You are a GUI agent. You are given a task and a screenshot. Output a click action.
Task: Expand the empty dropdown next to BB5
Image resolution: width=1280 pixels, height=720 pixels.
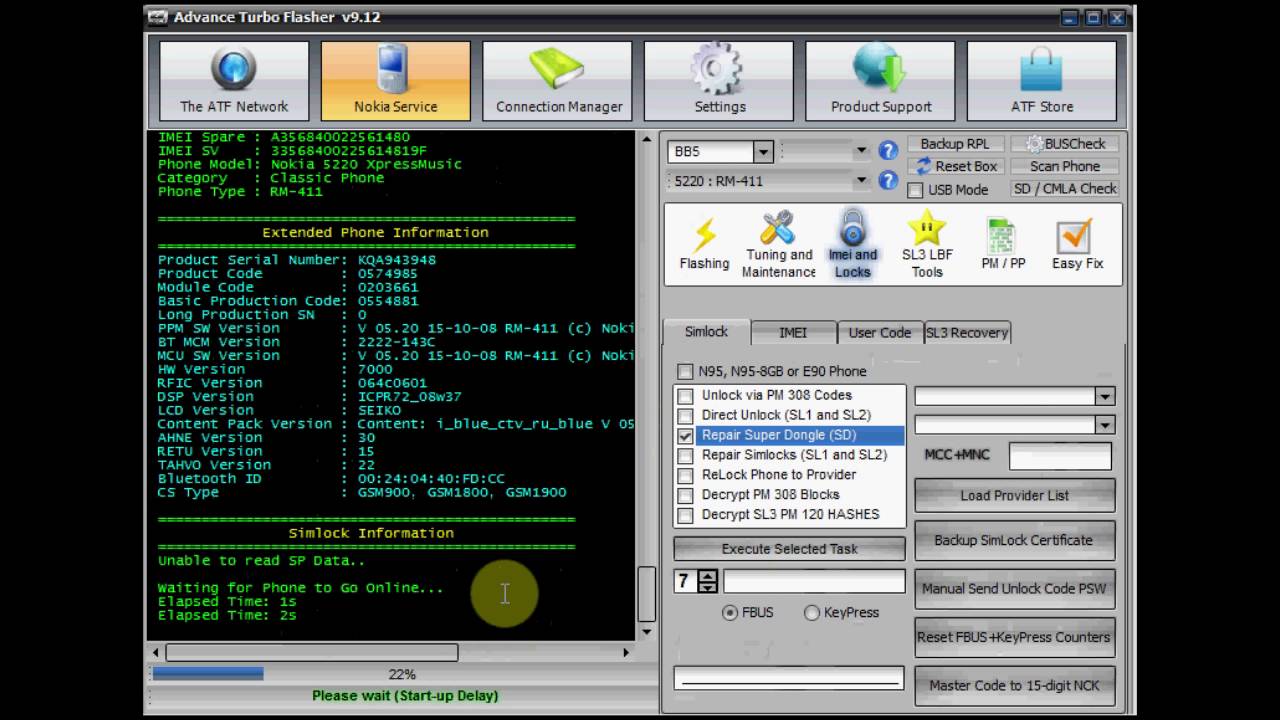861,151
